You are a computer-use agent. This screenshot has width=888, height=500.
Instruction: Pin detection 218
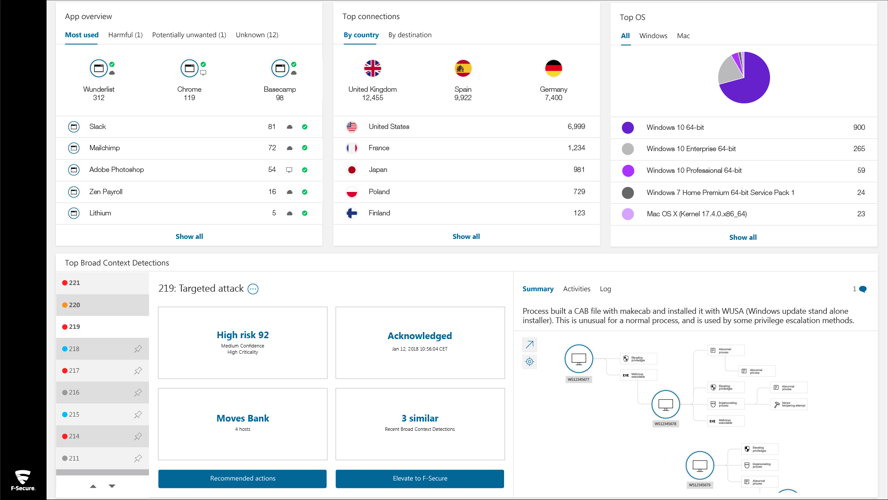click(x=138, y=349)
